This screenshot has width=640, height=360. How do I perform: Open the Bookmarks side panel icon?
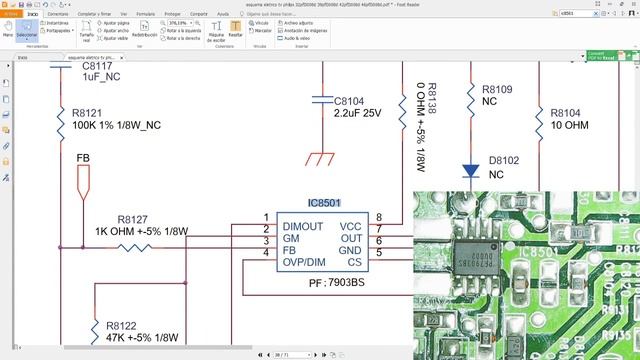[6, 83]
